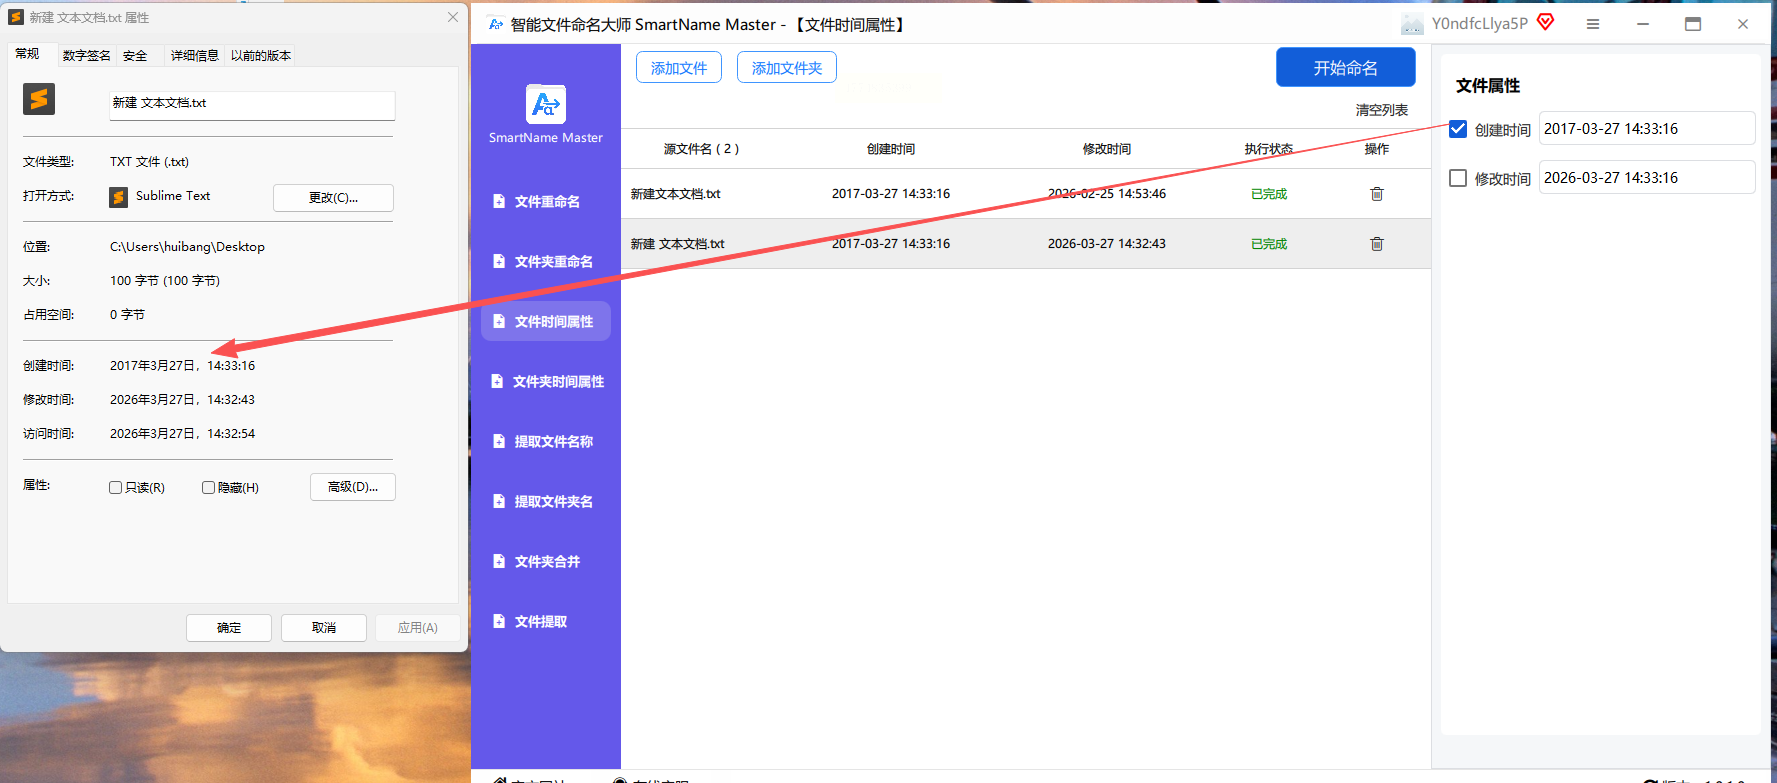
Task: Uncheck the 创建时间 checkbox
Action: coord(1458,129)
